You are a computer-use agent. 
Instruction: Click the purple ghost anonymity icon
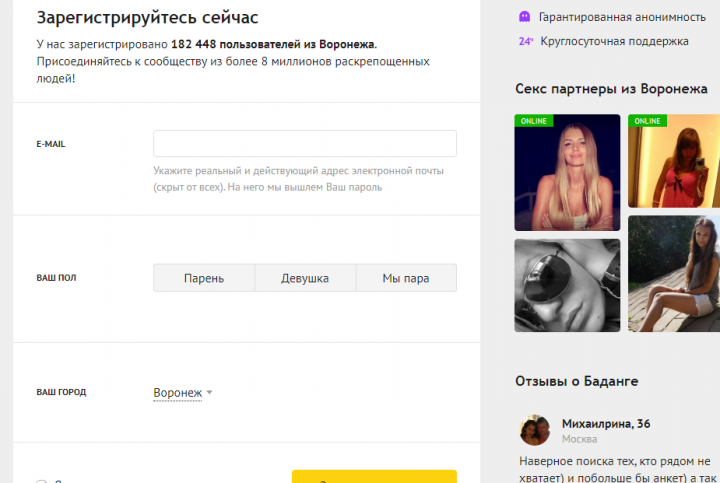[524, 17]
